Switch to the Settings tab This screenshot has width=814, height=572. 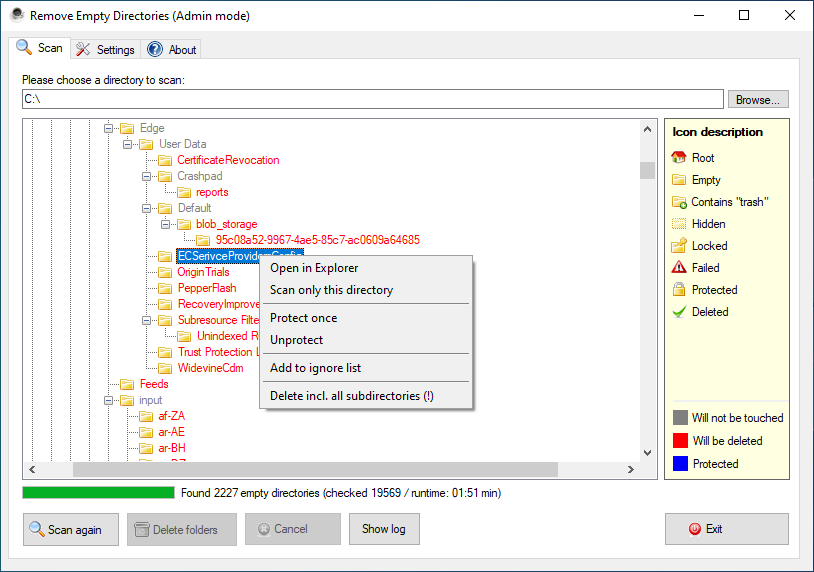pyautogui.click(x=106, y=50)
